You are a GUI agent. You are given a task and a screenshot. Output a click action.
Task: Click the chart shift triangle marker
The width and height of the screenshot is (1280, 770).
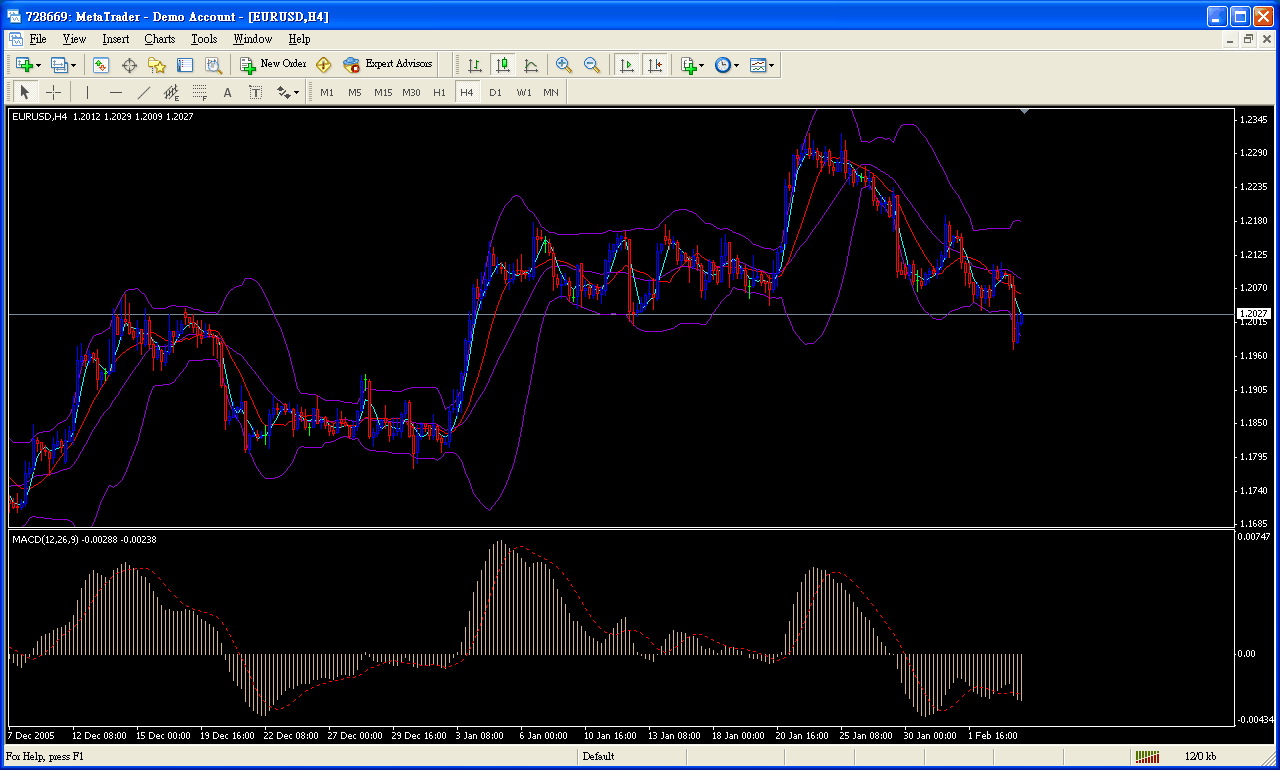(x=1023, y=112)
